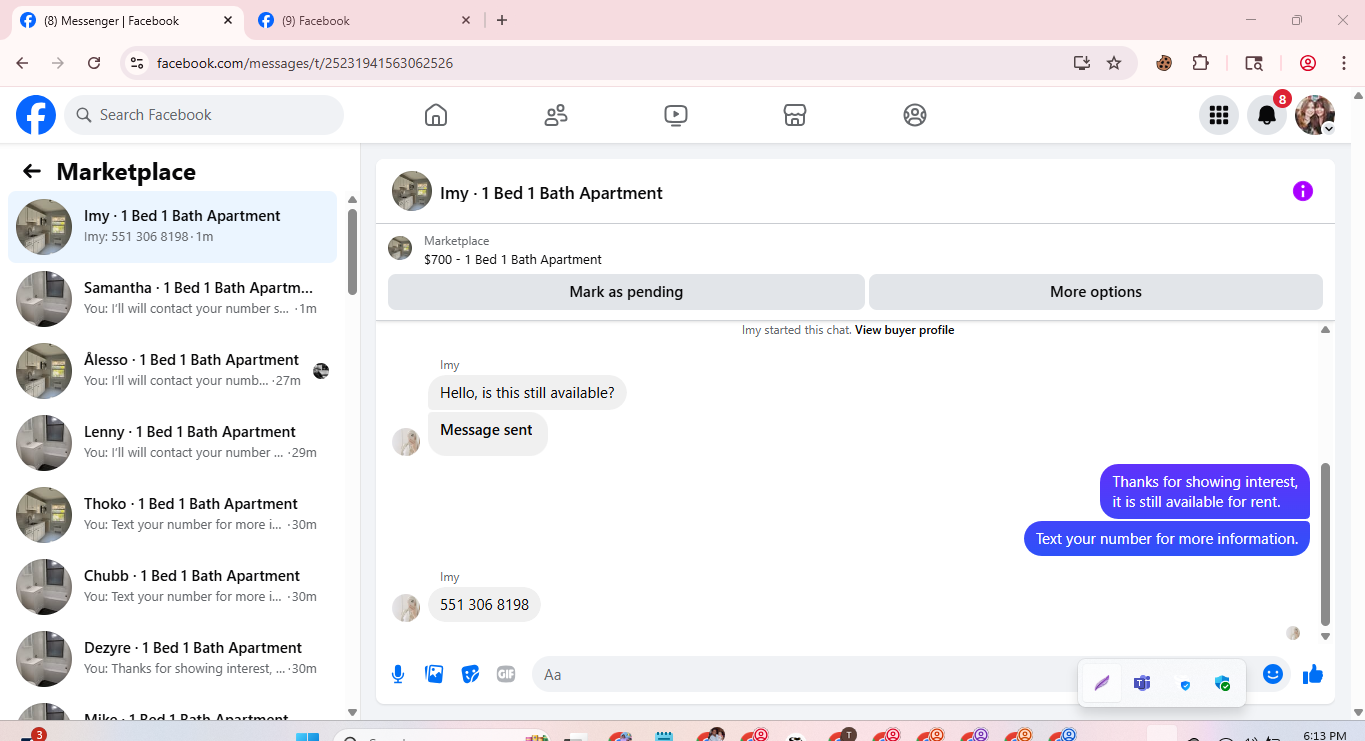The width and height of the screenshot is (1365, 741).
Task: Open the Groups icon in top navigation
Action: coord(915,115)
